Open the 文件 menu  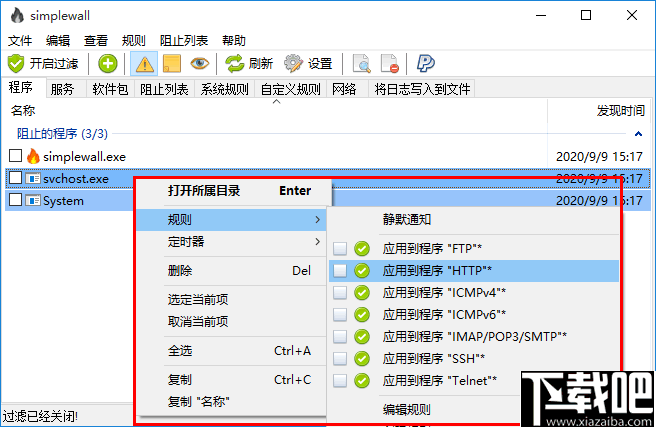tap(20, 41)
